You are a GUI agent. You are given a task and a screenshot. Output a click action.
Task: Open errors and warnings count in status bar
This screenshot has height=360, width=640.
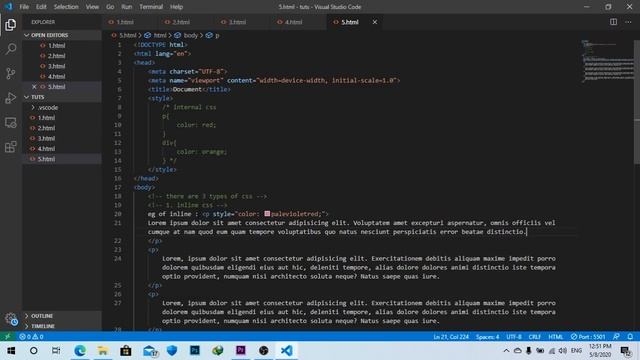point(31,337)
